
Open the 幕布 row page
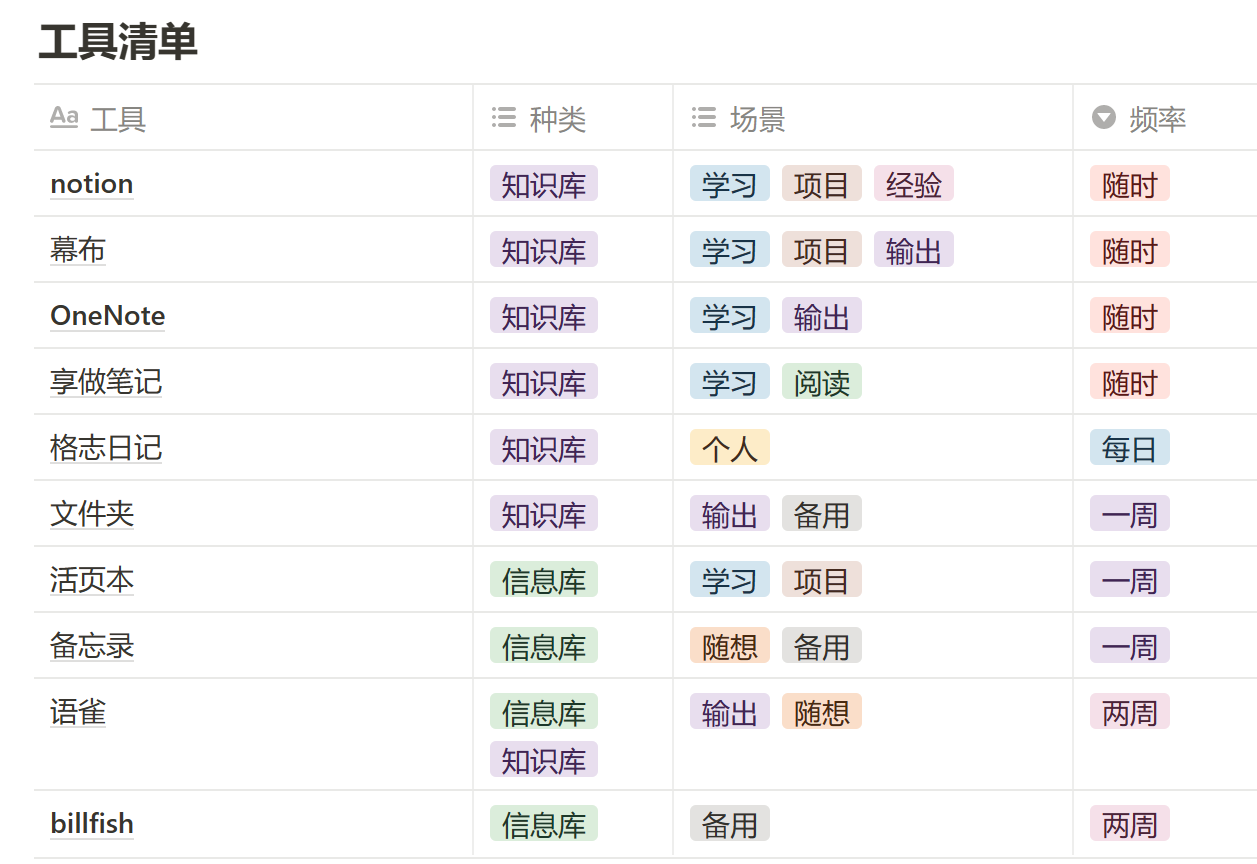(78, 250)
